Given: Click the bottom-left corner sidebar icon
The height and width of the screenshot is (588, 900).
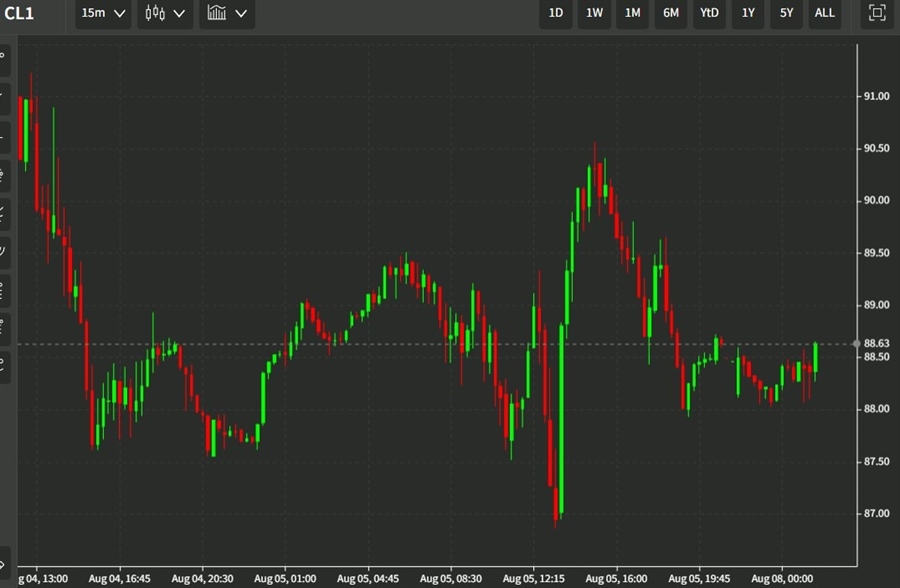Looking at the screenshot, I should tap(4, 564).
